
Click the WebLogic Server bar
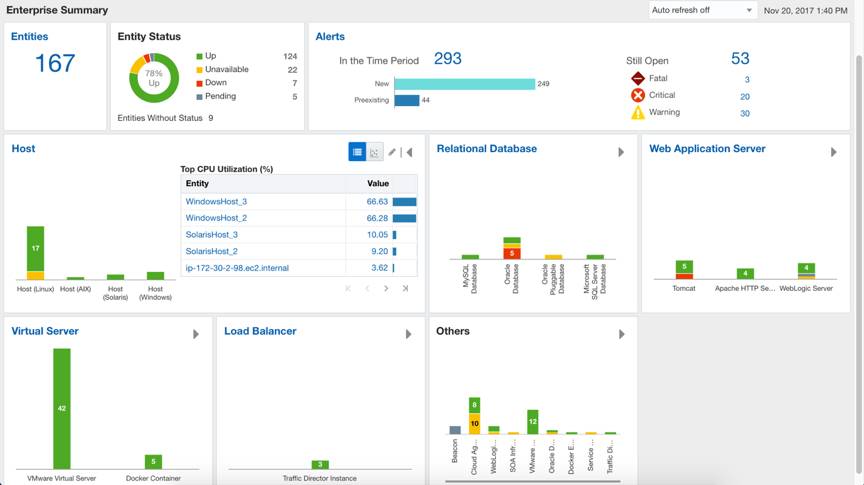click(x=806, y=271)
